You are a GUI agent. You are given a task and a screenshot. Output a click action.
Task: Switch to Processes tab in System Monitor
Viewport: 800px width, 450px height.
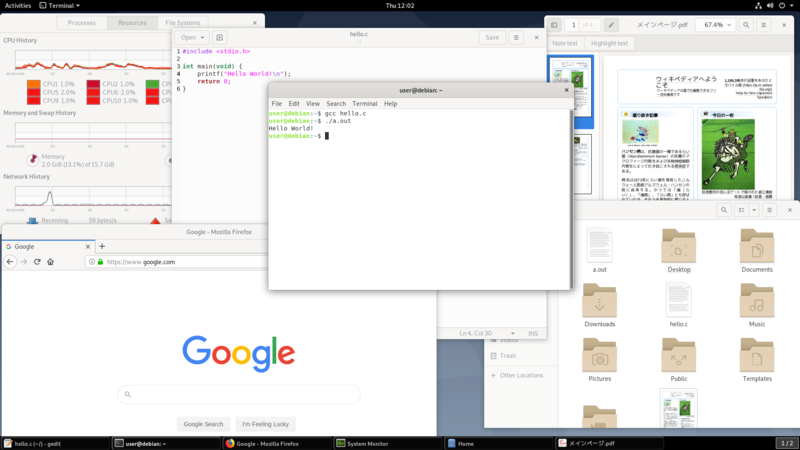point(82,22)
